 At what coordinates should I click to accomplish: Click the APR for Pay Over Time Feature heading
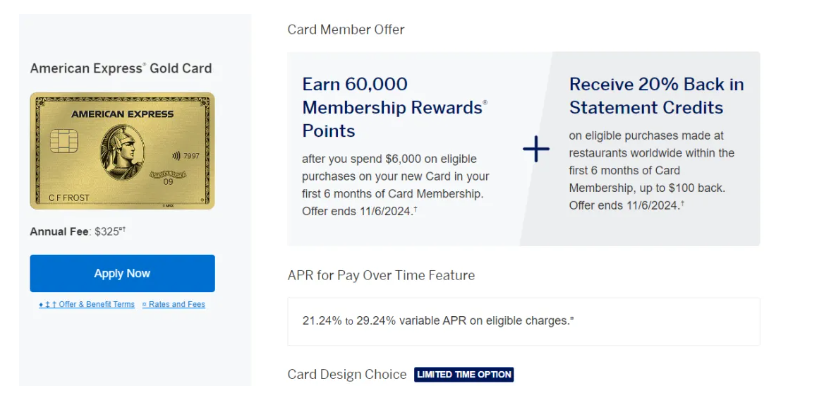coord(381,275)
